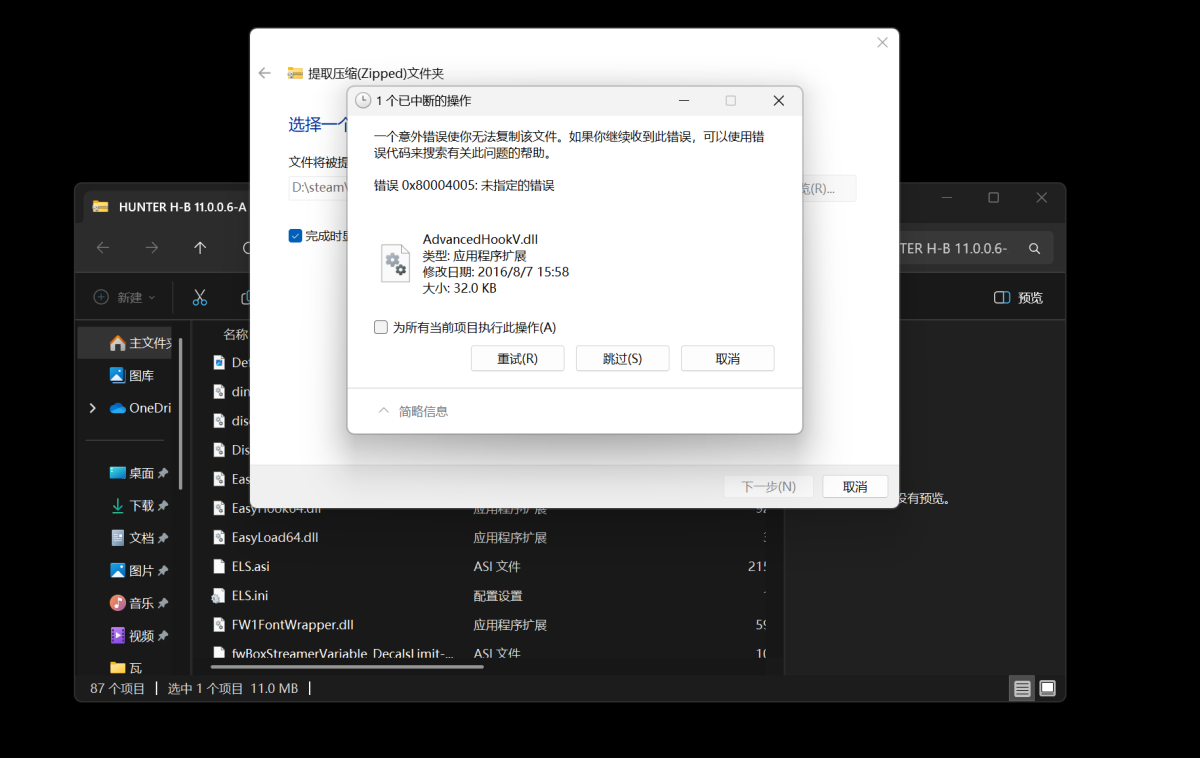Click the EasyLoad64.dll file icon
Screen dimensions: 1200x758
tap(219, 537)
